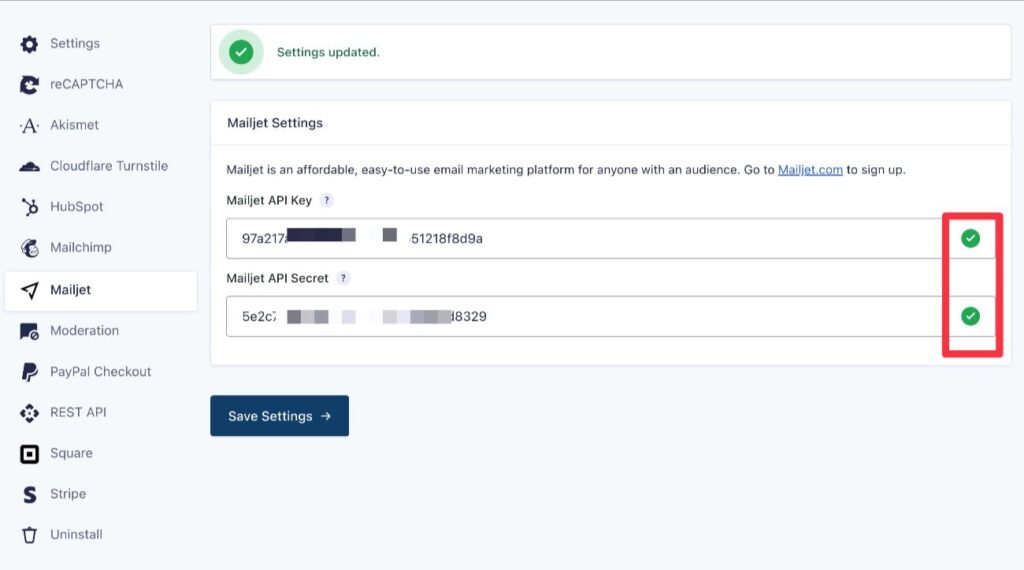The image size is (1024, 570).
Task: Click the reCAPTCHA logo icon
Action: point(29,85)
